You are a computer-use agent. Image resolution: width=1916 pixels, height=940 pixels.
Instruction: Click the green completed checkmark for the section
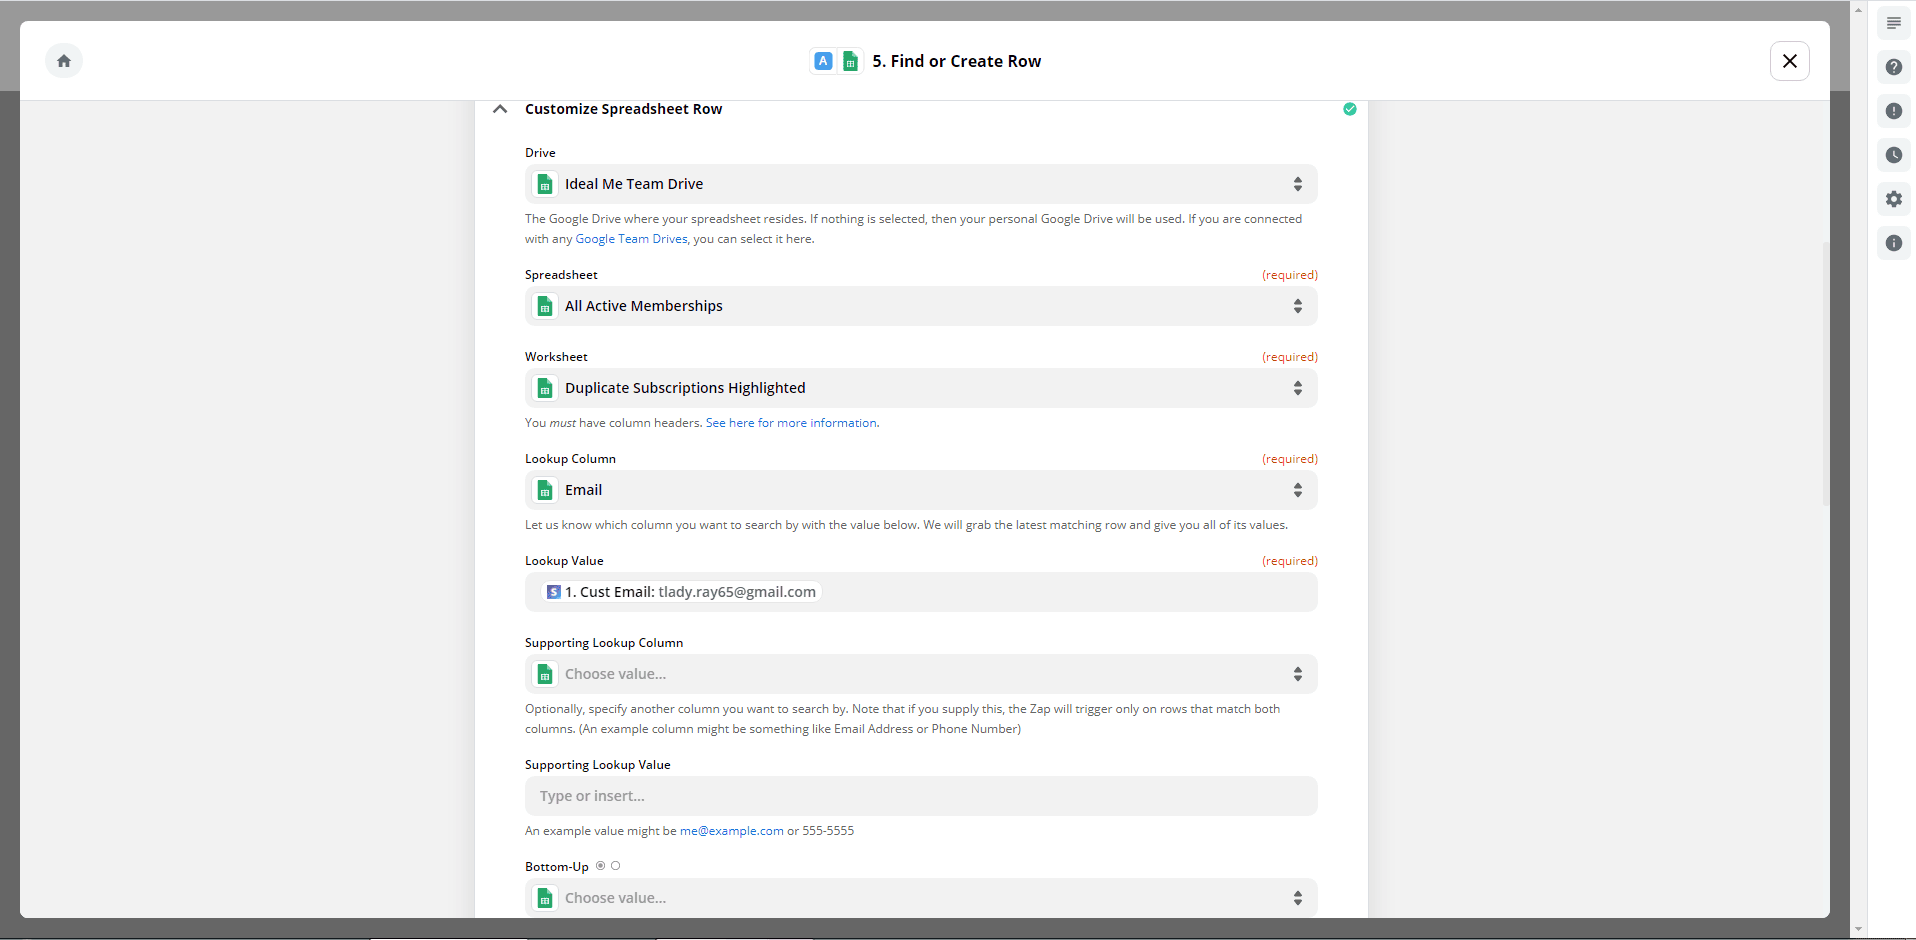(1349, 109)
